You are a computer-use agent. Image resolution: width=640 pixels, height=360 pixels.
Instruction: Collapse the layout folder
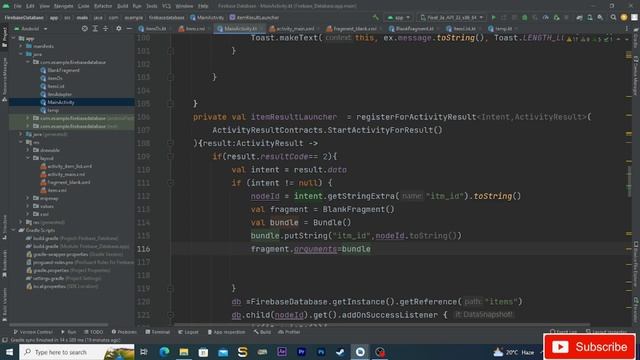click(28, 158)
